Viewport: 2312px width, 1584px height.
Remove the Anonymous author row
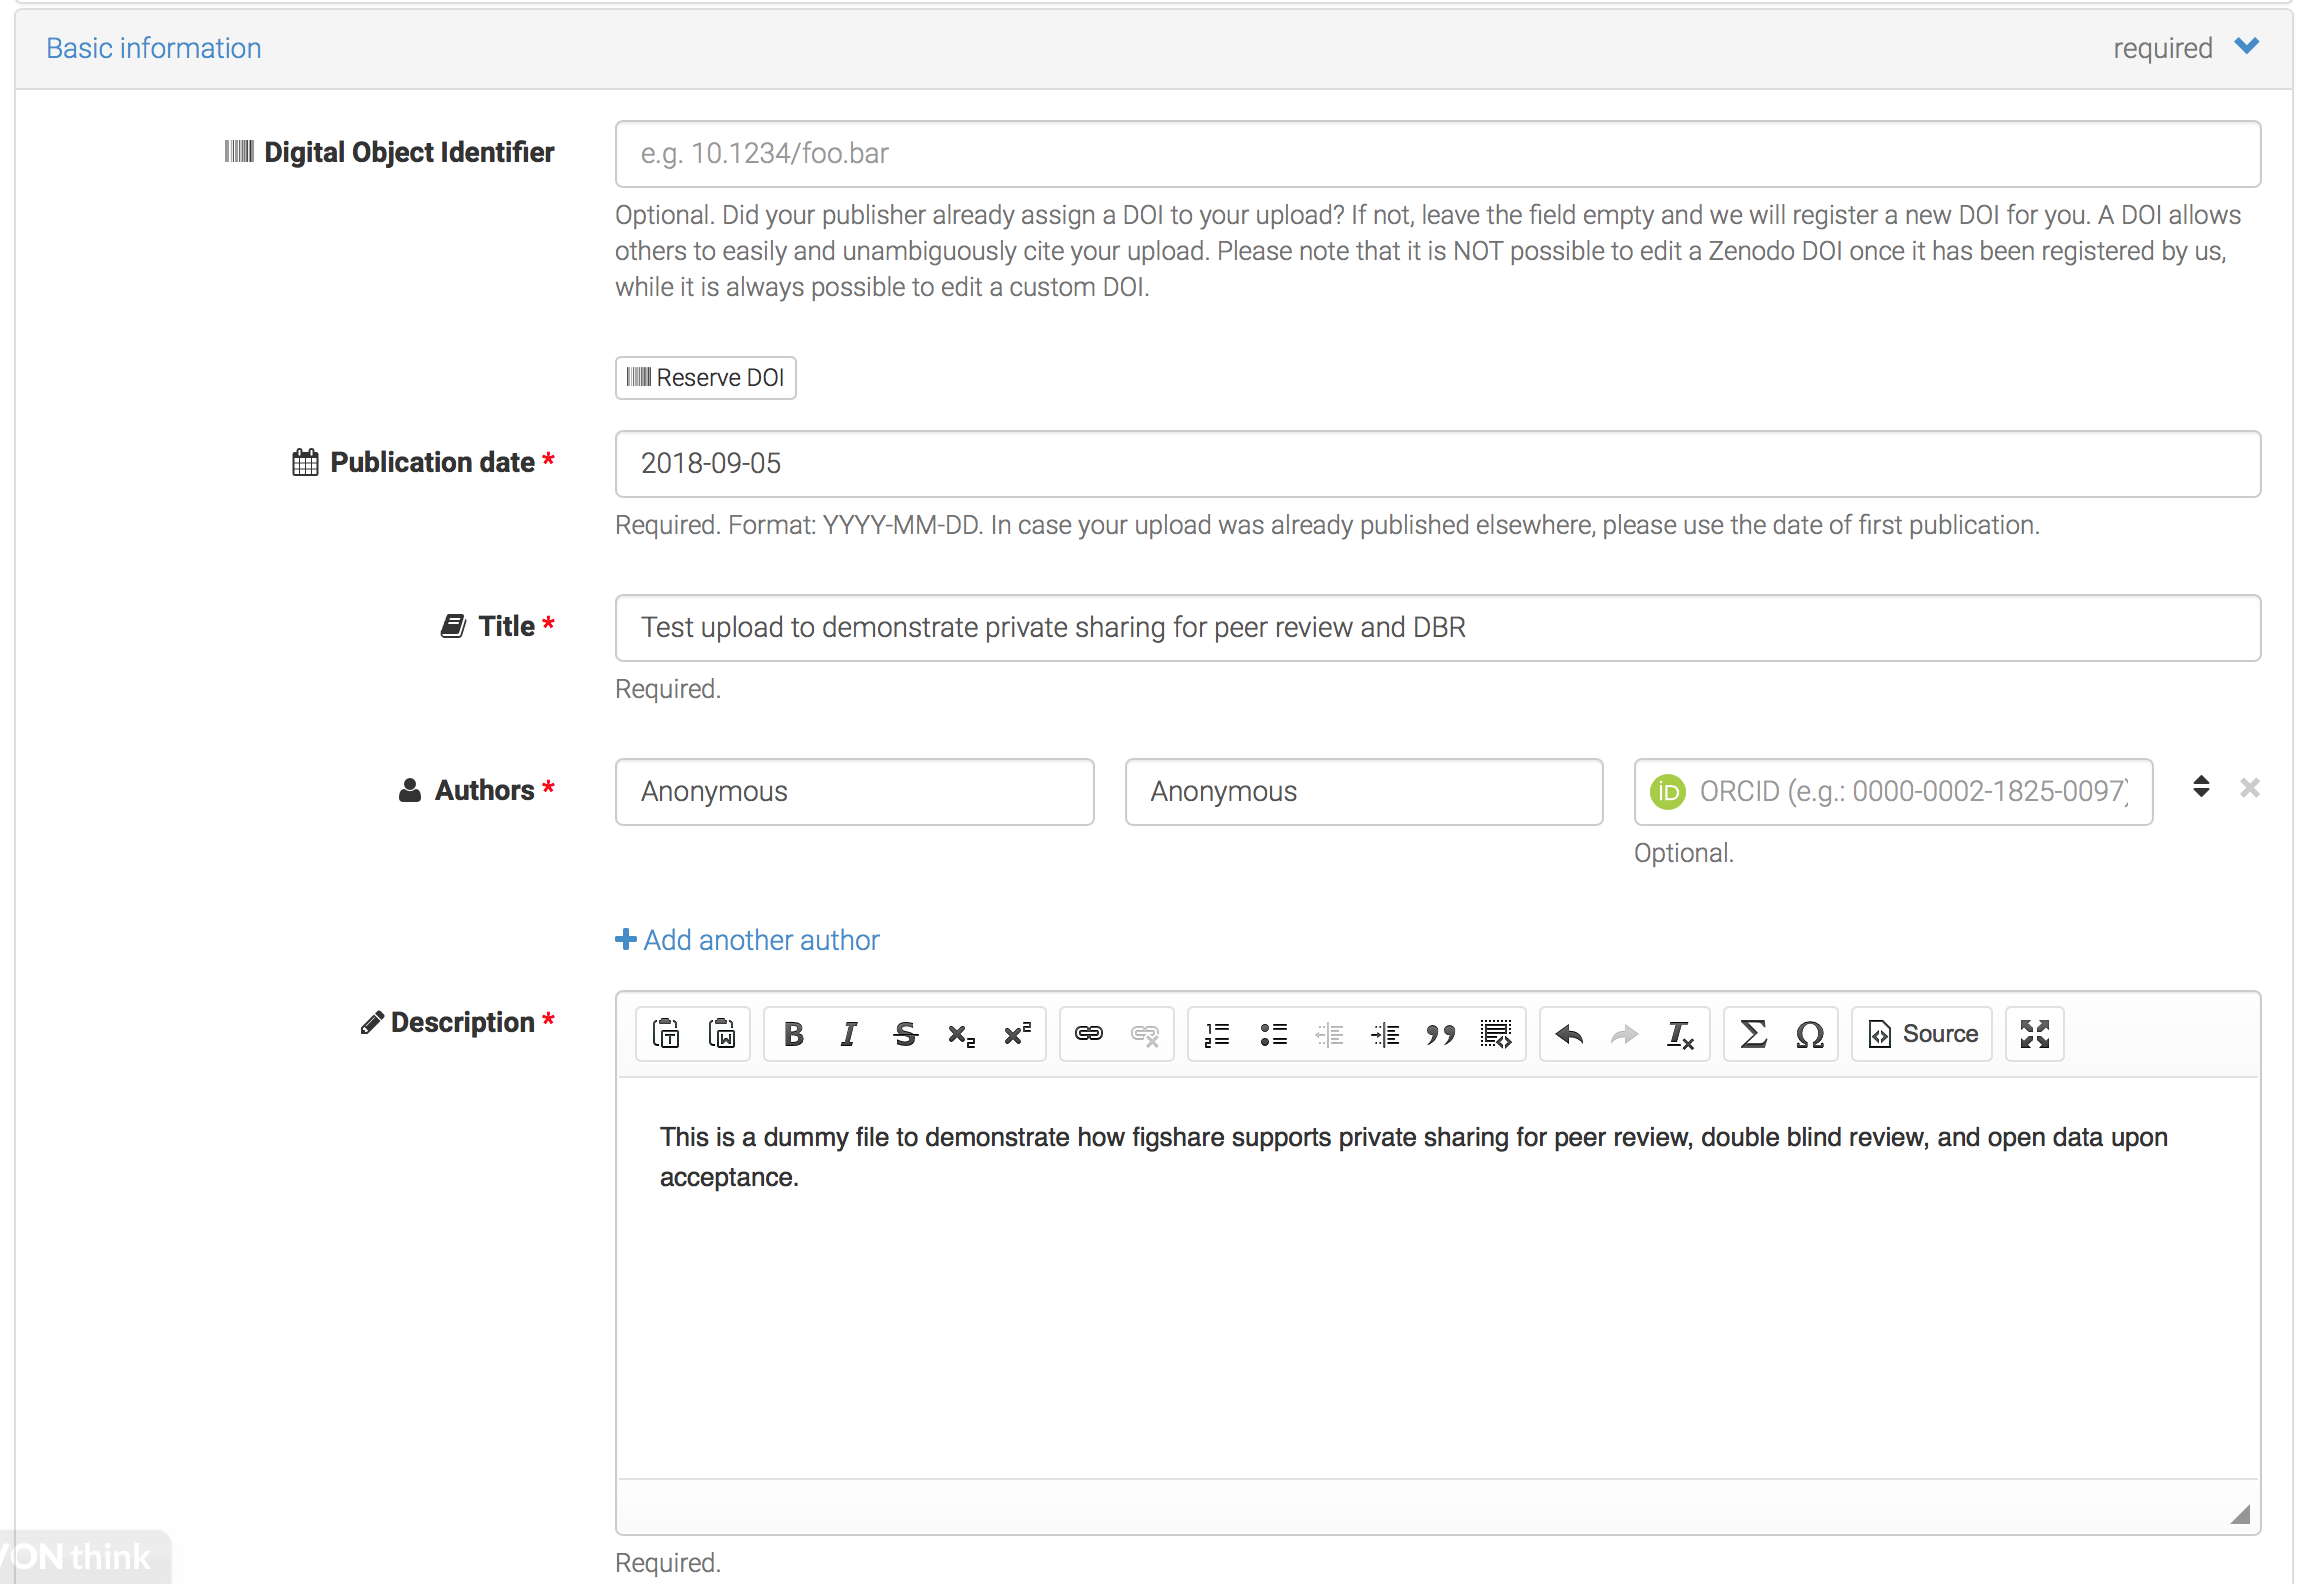tap(2250, 788)
